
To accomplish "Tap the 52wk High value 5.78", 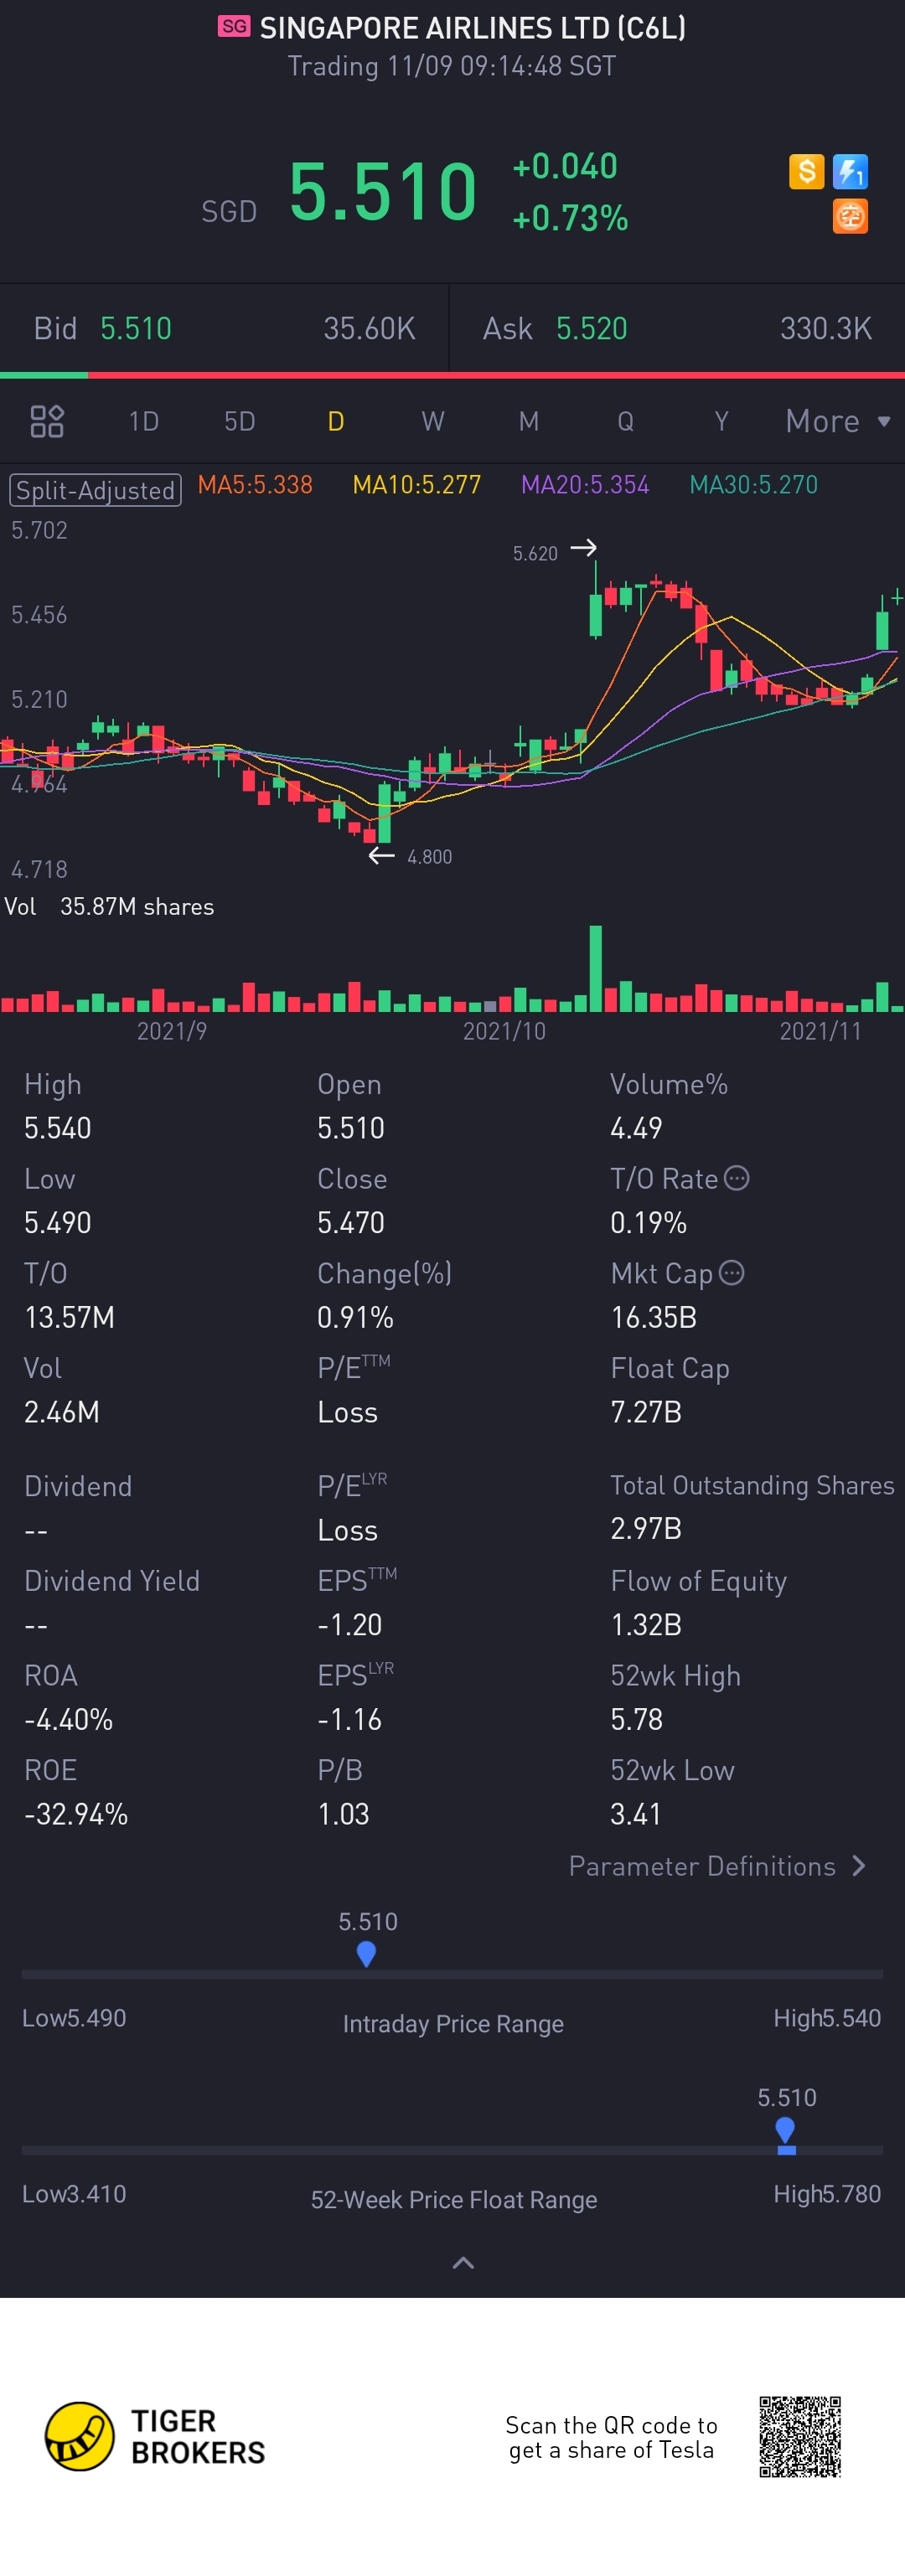I will click(x=636, y=1719).
